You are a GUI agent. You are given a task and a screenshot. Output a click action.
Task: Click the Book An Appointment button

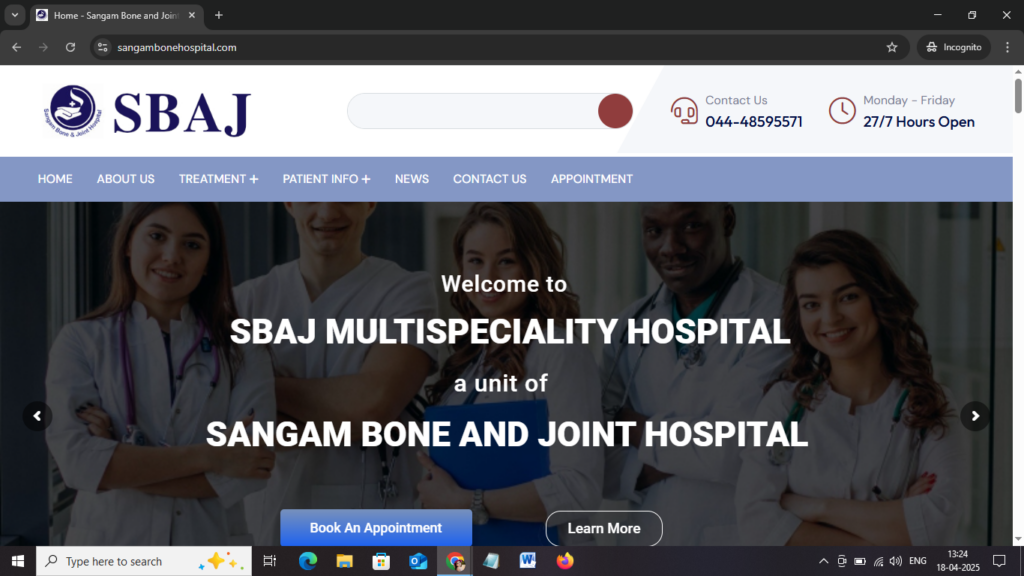point(376,528)
